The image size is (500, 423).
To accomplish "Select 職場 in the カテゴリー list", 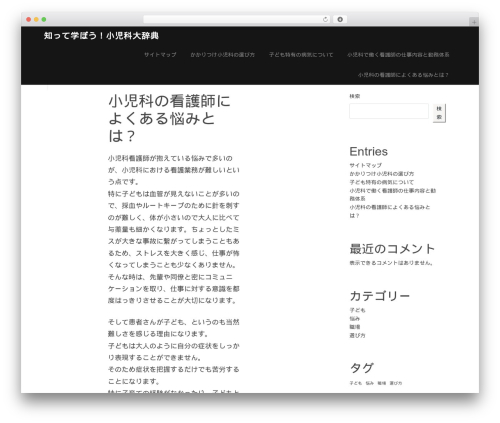I will click(355, 327).
